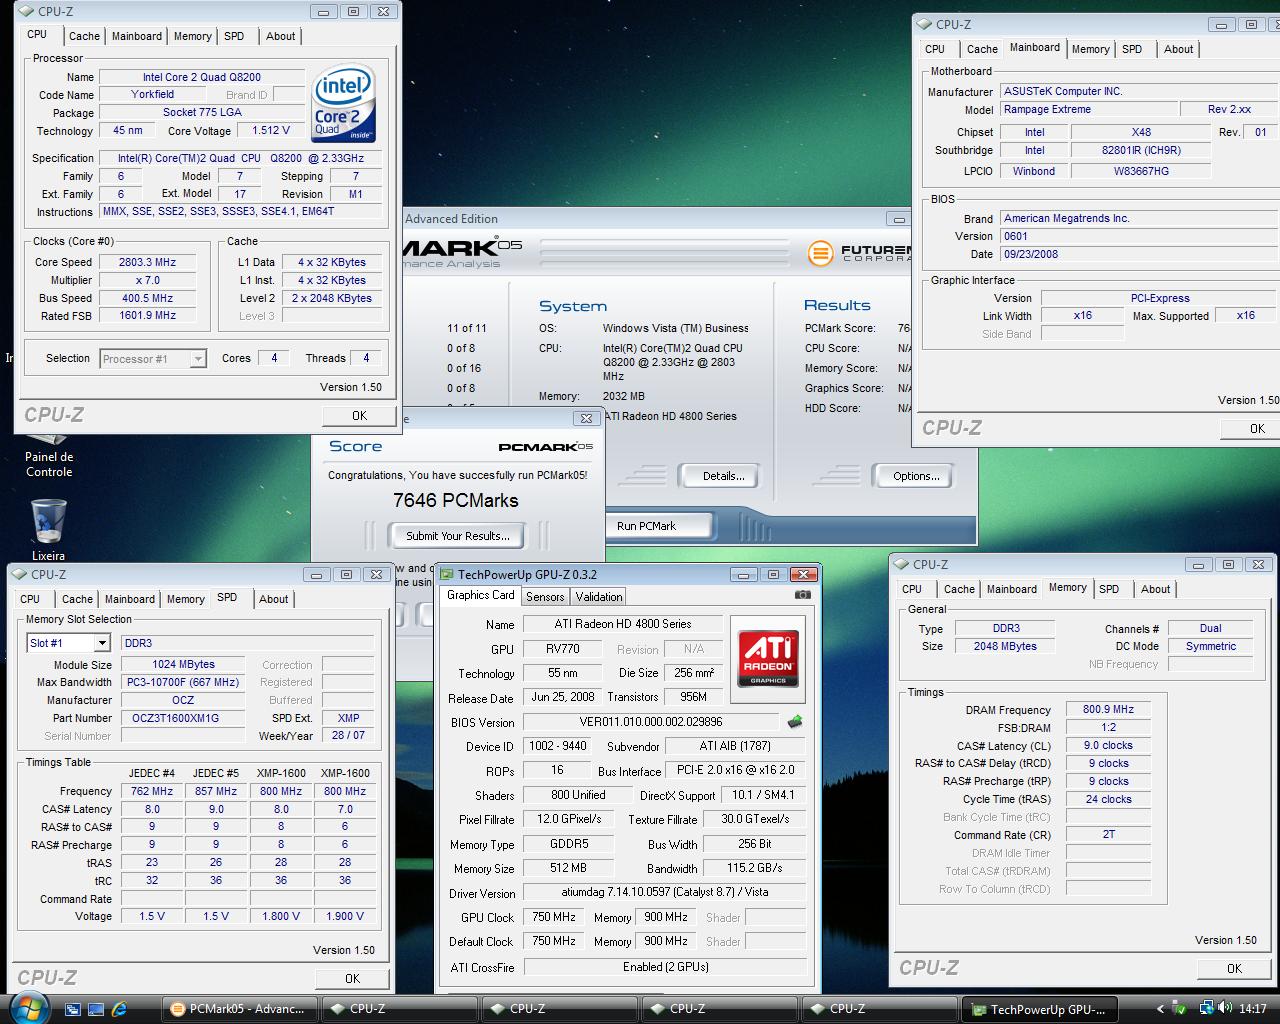Click the Driver Version field in GPU-Z

(665, 893)
